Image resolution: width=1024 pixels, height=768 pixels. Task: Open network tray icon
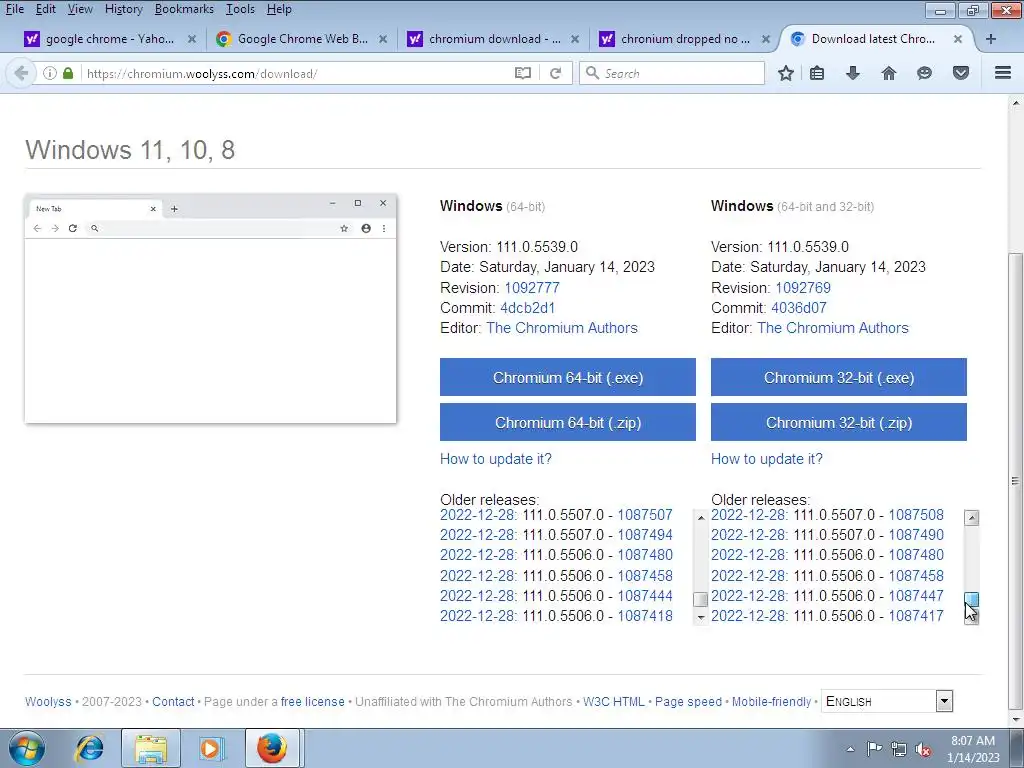click(x=899, y=749)
